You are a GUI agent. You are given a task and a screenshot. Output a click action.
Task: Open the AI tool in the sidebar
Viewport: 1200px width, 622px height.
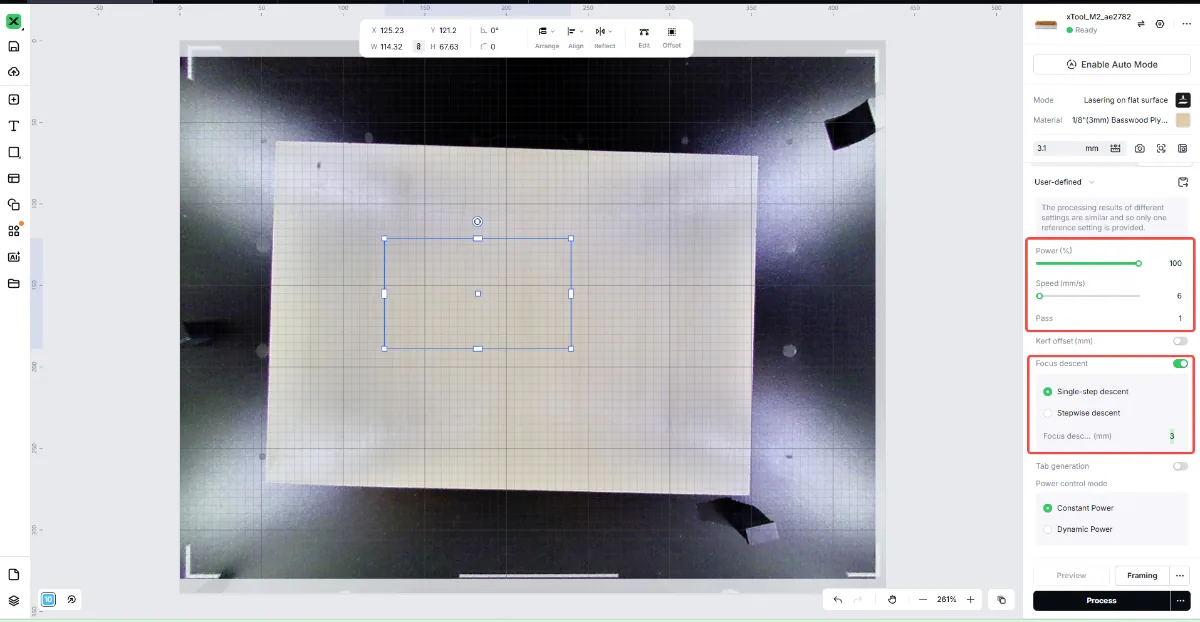(14, 257)
